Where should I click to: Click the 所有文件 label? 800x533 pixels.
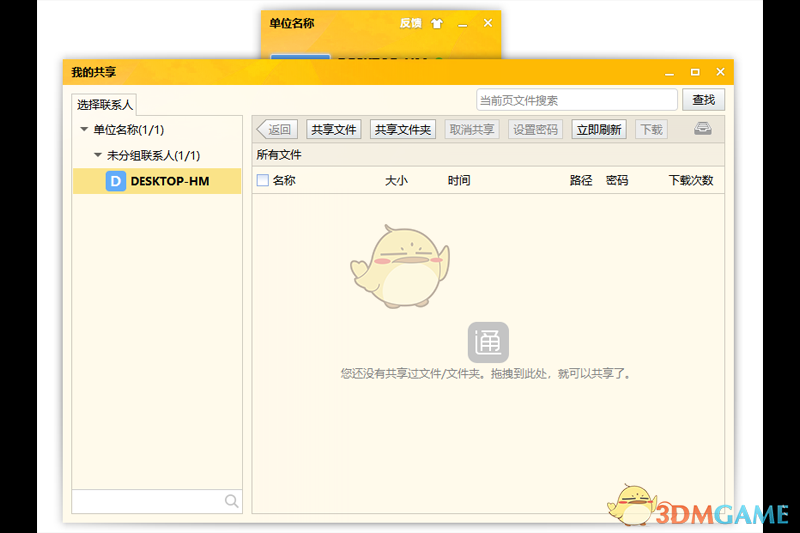point(279,155)
